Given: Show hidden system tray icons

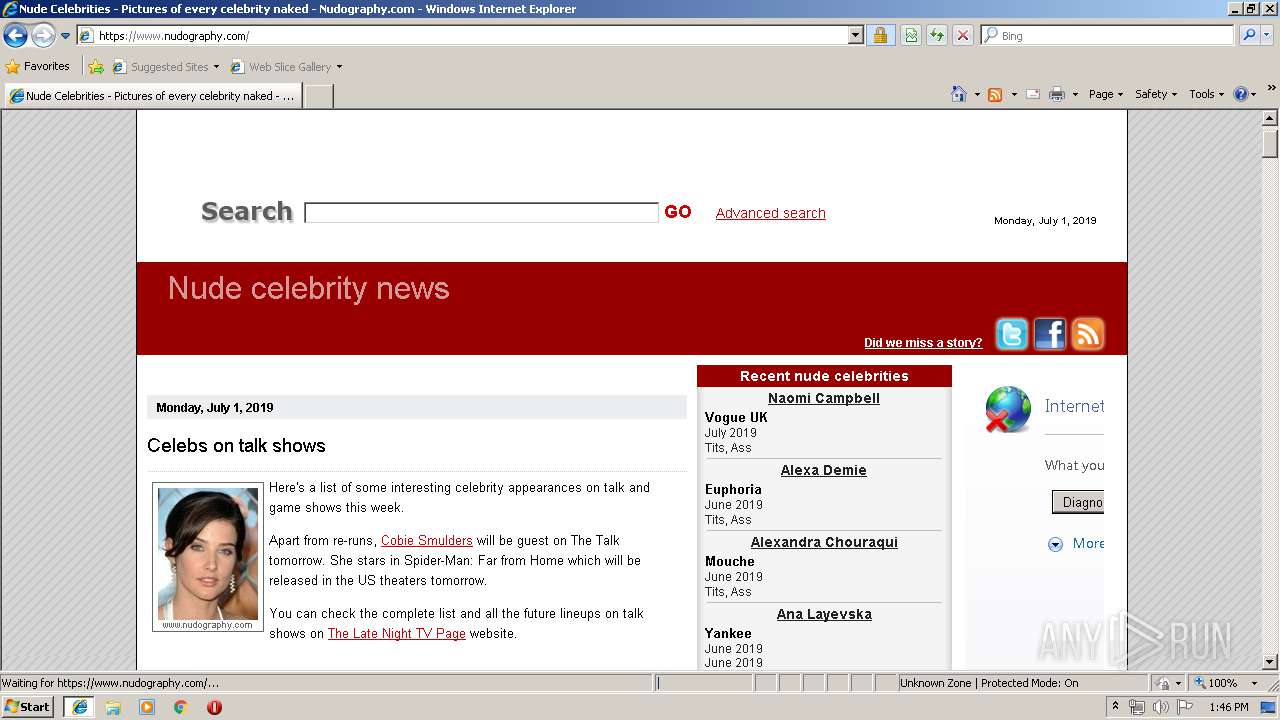Looking at the screenshot, I should pyautogui.click(x=1116, y=707).
